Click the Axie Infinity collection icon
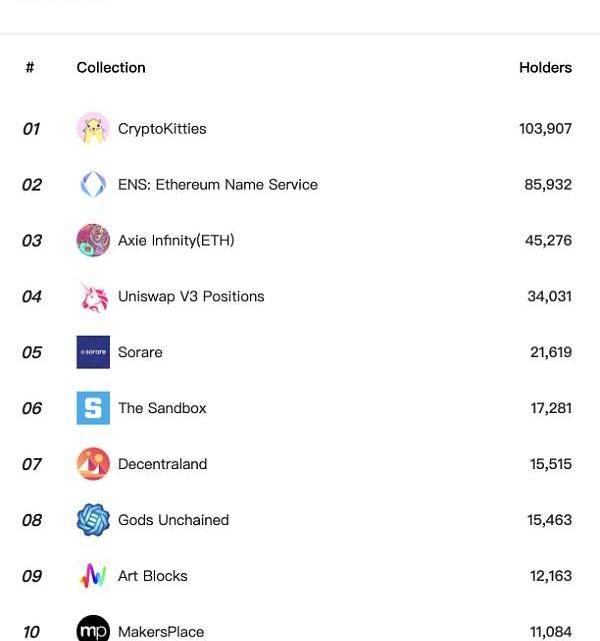Image resolution: width=600 pixels, height=641 pixels. tap(93, 241)
